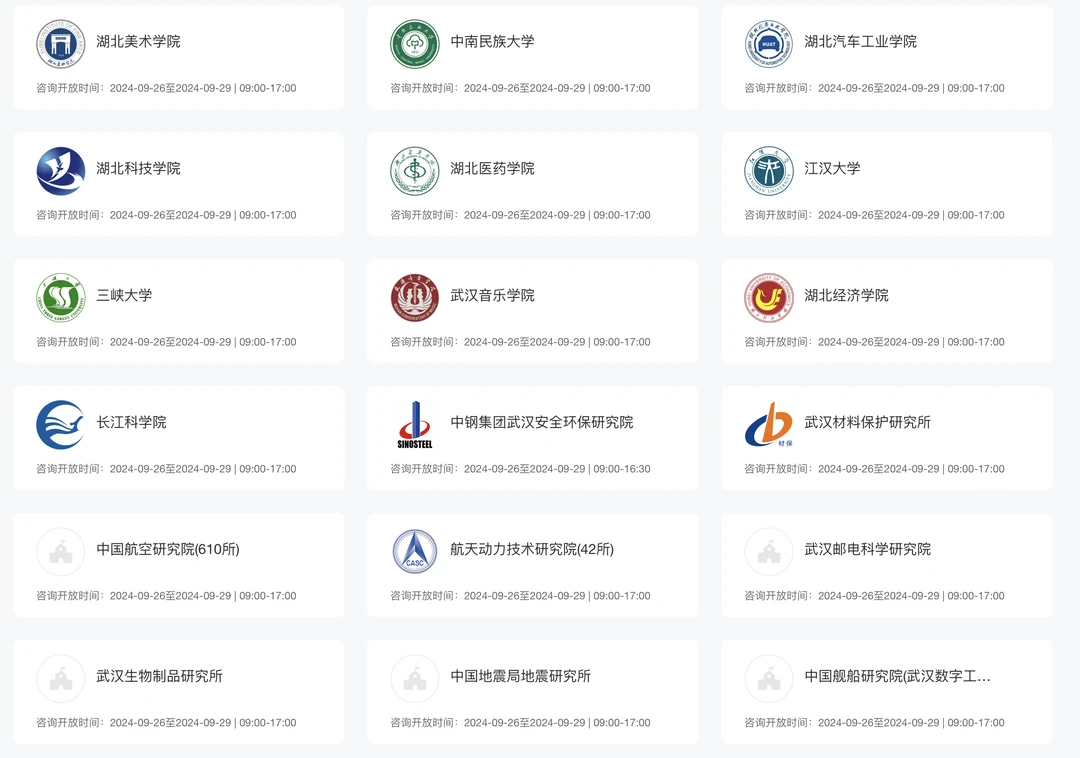Screen dimensions: 1080x758
Task: Choose 湖北经济学院 title
Action: 847,295
